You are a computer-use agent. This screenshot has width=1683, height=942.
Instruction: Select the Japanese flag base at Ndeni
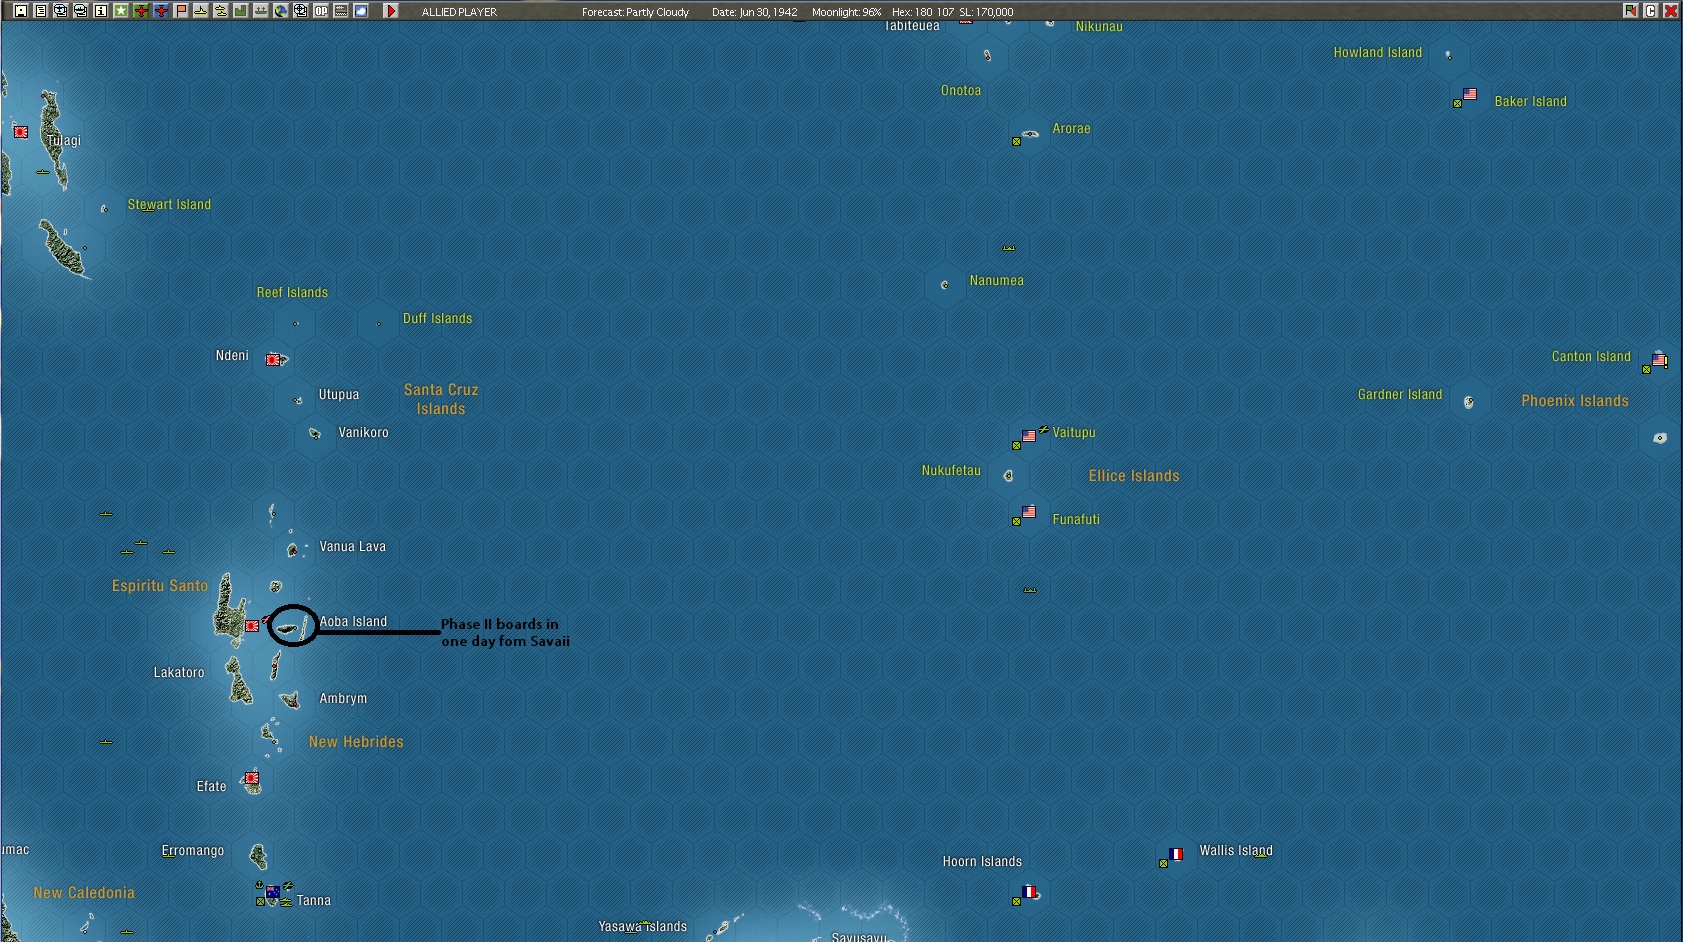point(273,359)
